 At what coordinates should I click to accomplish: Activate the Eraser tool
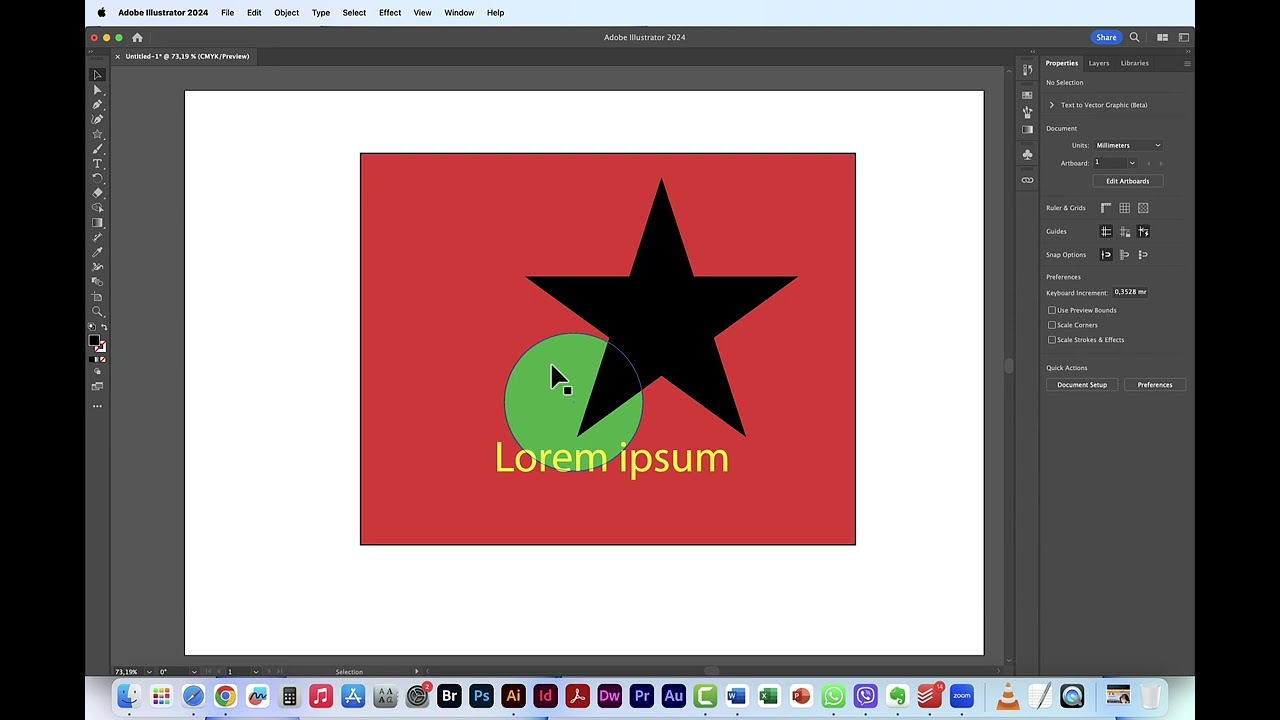(x=97, y=193)
